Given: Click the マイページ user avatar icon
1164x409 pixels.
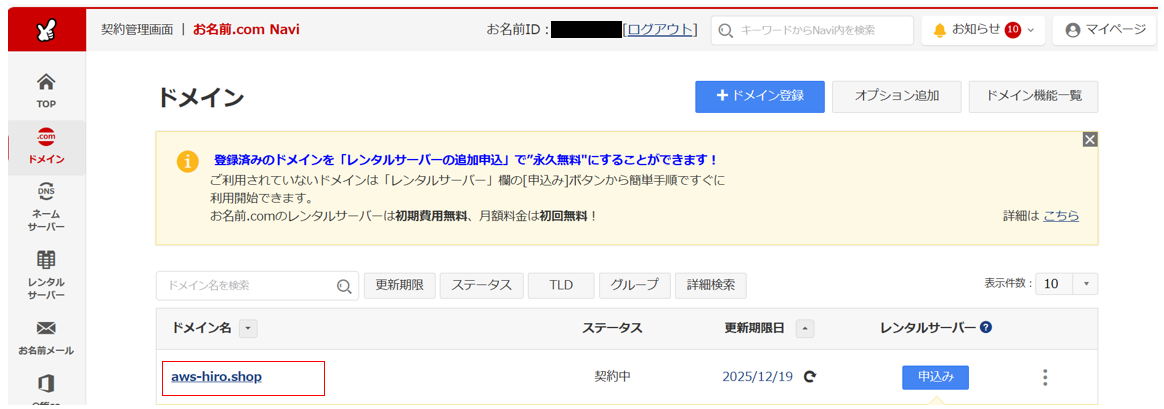Looking at the screenshot, I should (x=1072, y=30).
